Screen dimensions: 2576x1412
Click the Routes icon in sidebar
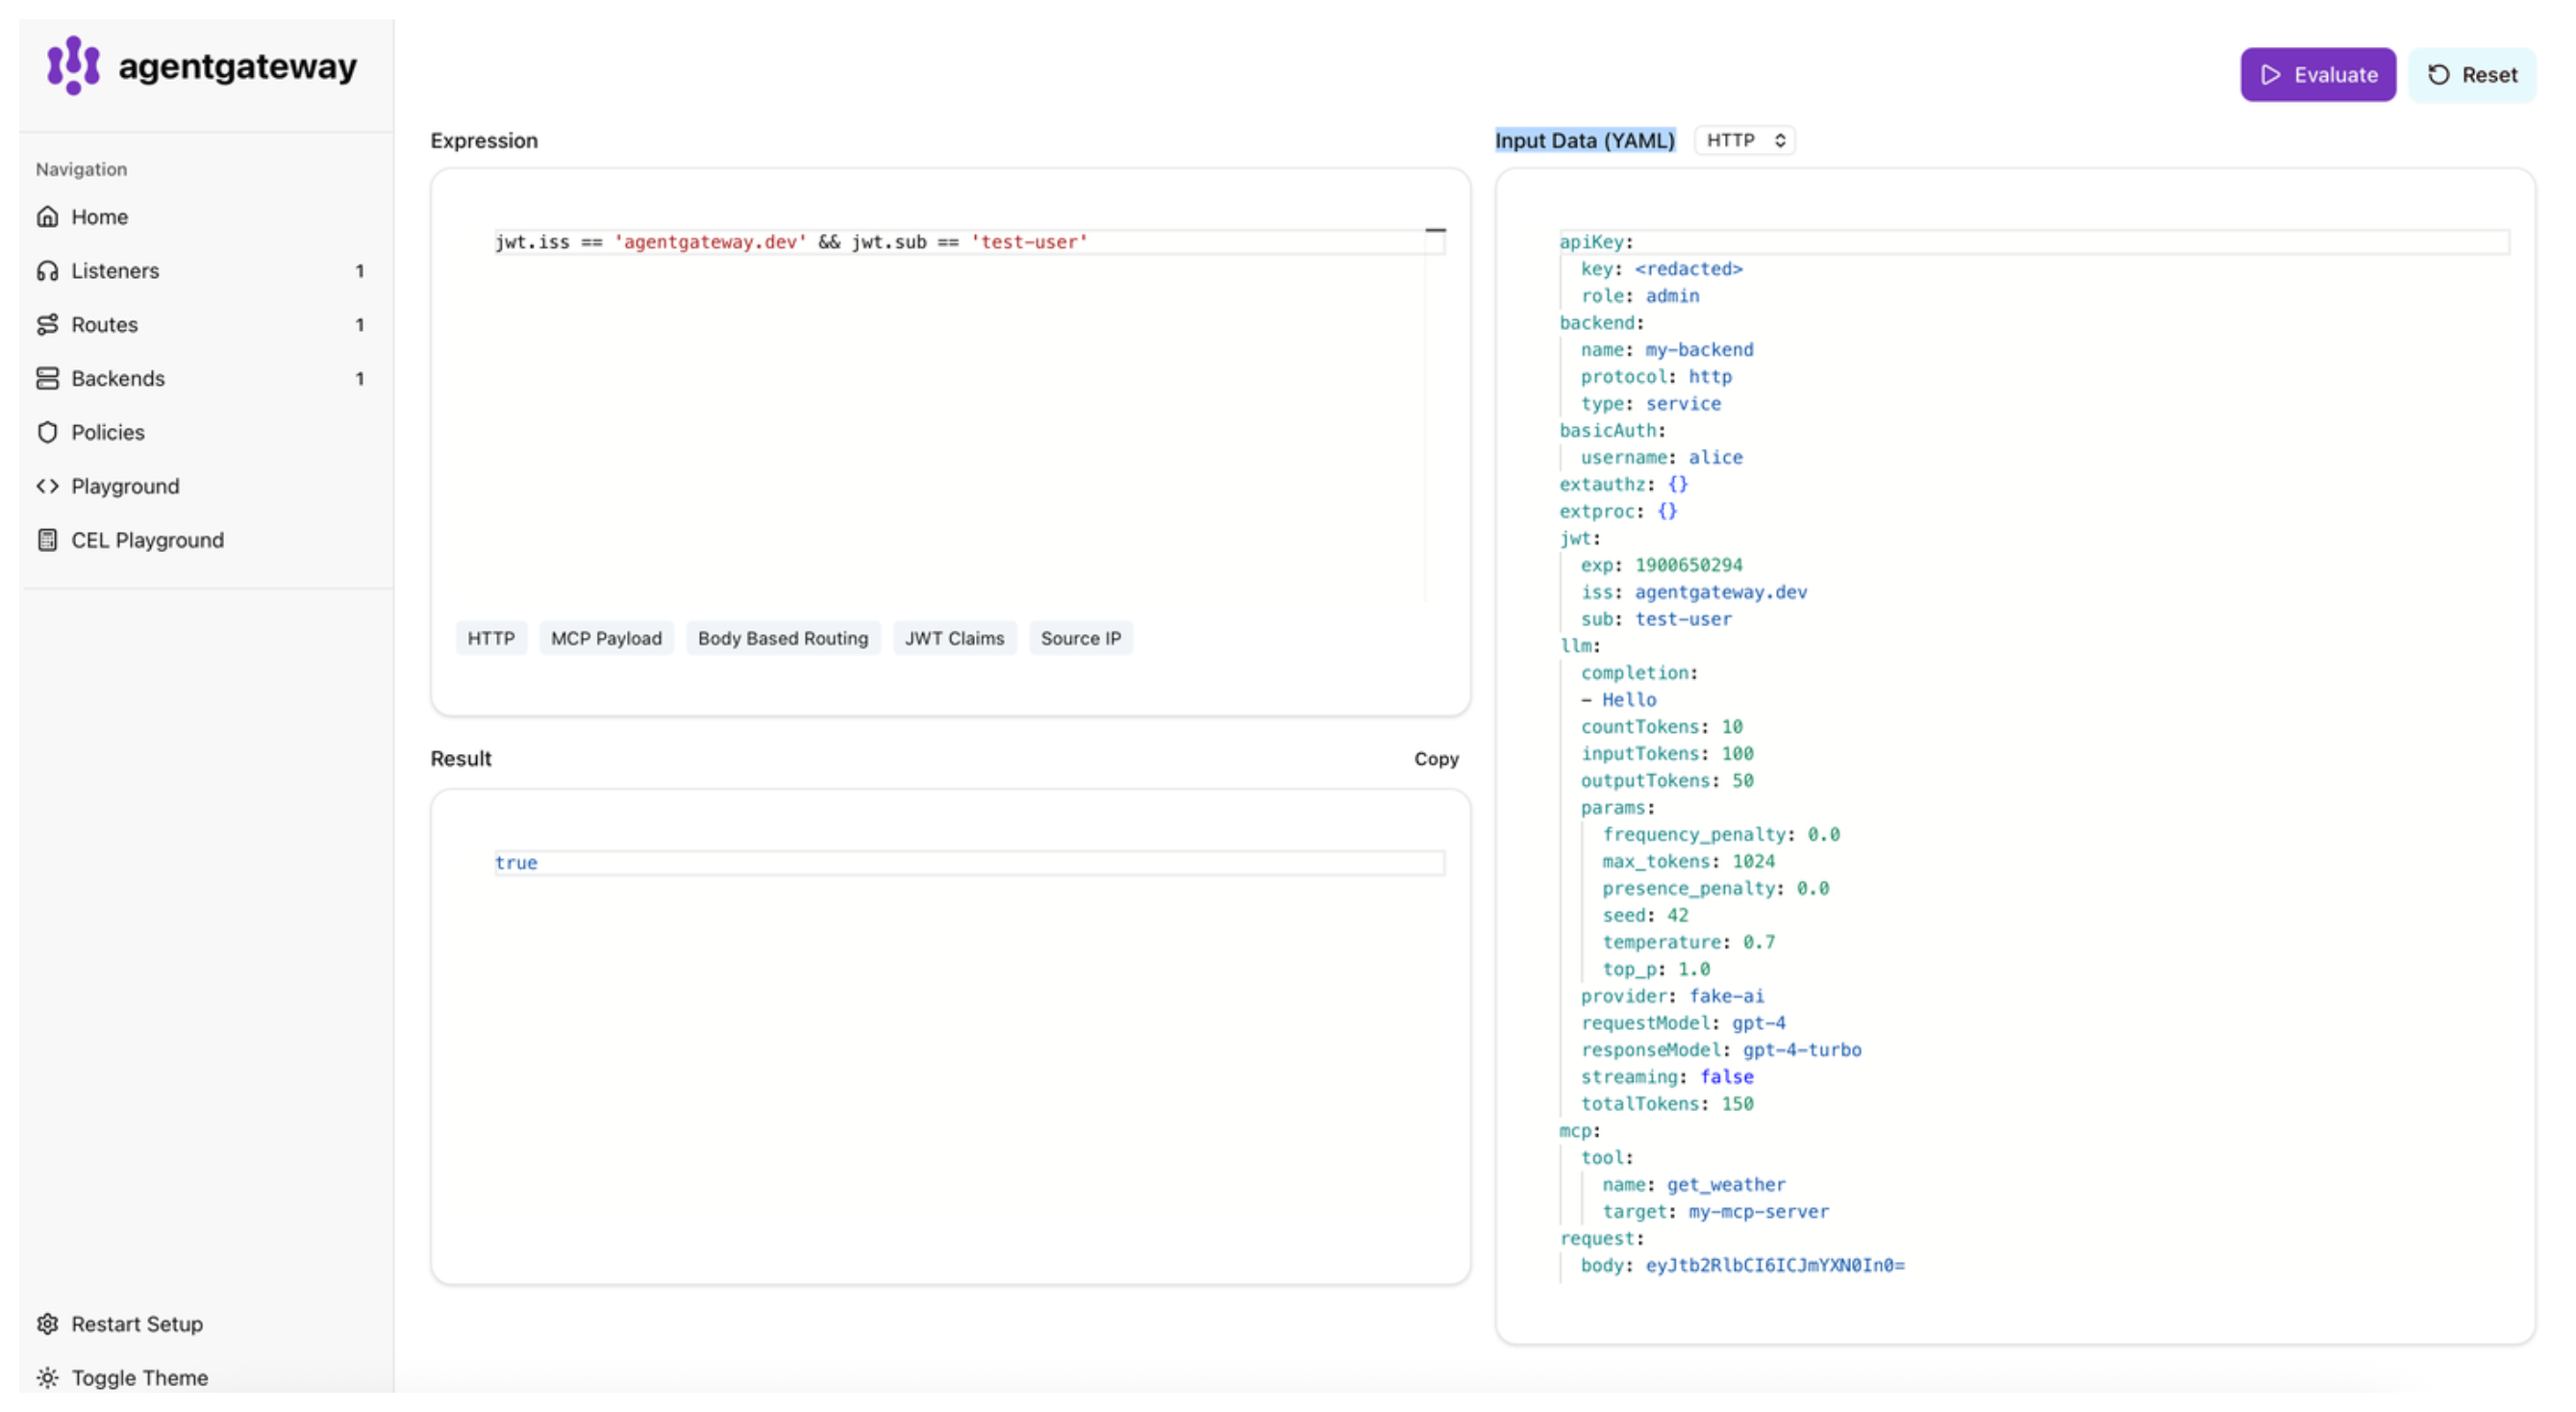coord(47,325)
